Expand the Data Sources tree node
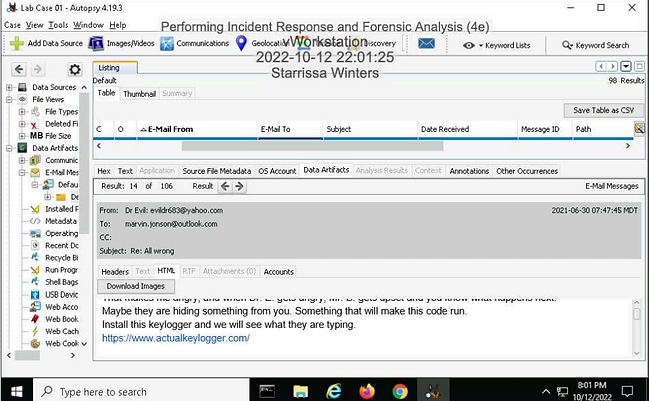This screenshot has height=401, width=649. pos(9,87)
